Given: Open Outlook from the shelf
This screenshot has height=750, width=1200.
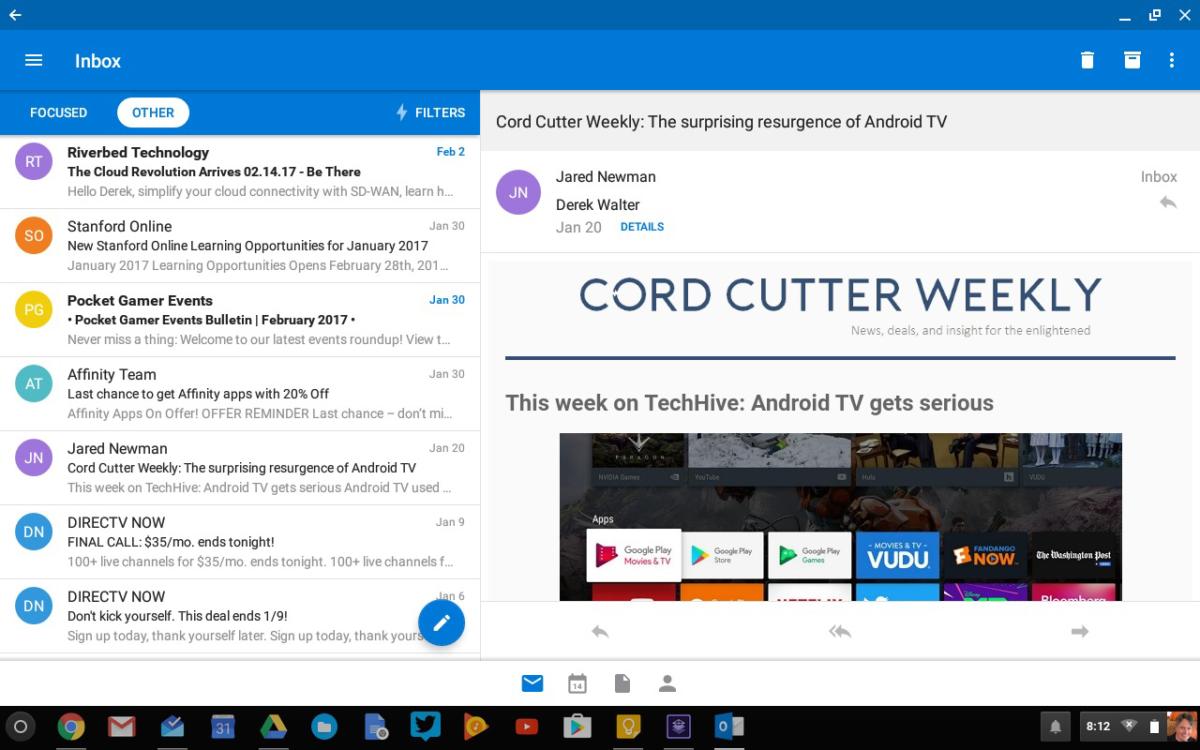Looking at the screenshot, I should point(728,727).
